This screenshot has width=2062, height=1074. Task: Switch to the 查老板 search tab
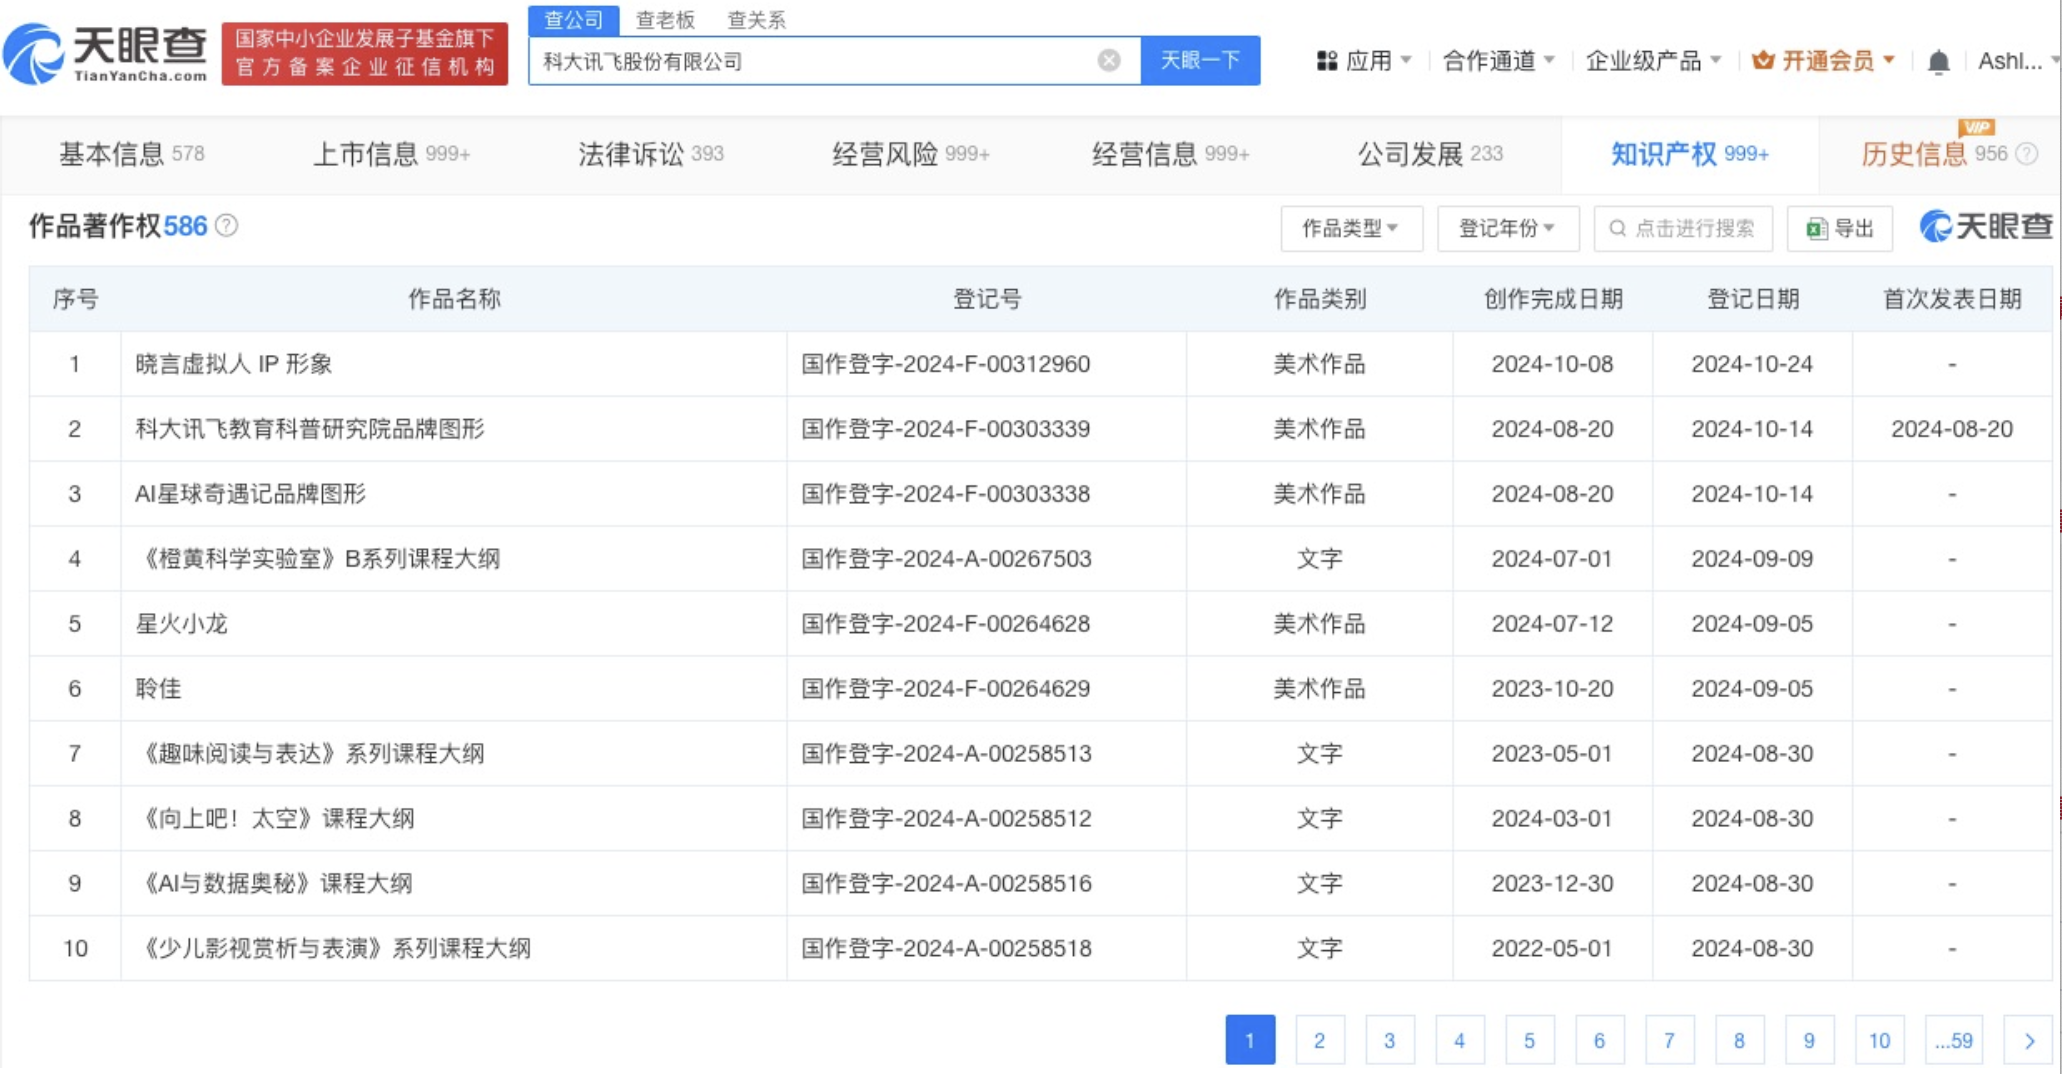pos(665,20)
